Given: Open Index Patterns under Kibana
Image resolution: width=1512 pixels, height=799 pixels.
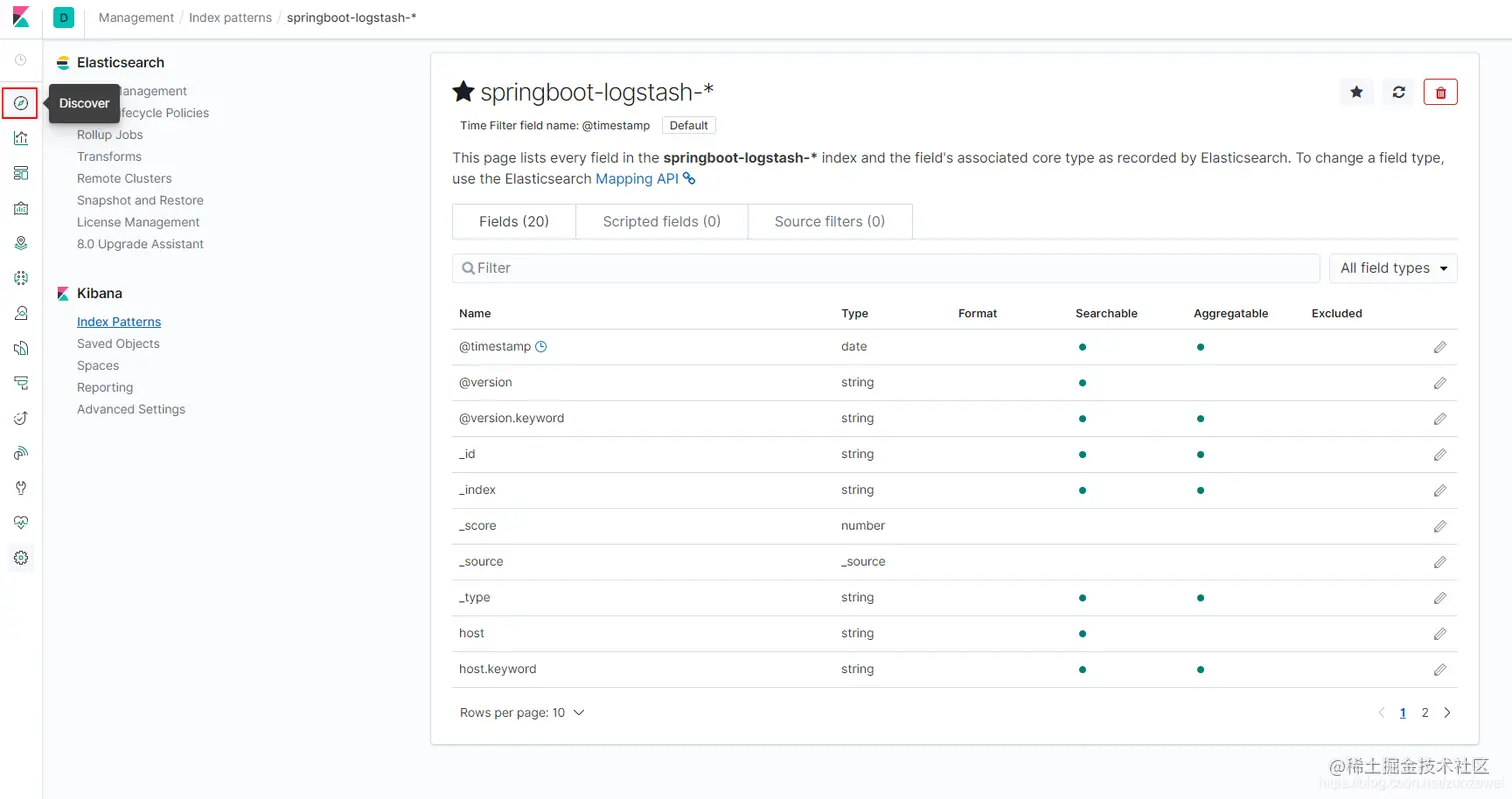Looking at the screenshot, I should click(119, 322).
